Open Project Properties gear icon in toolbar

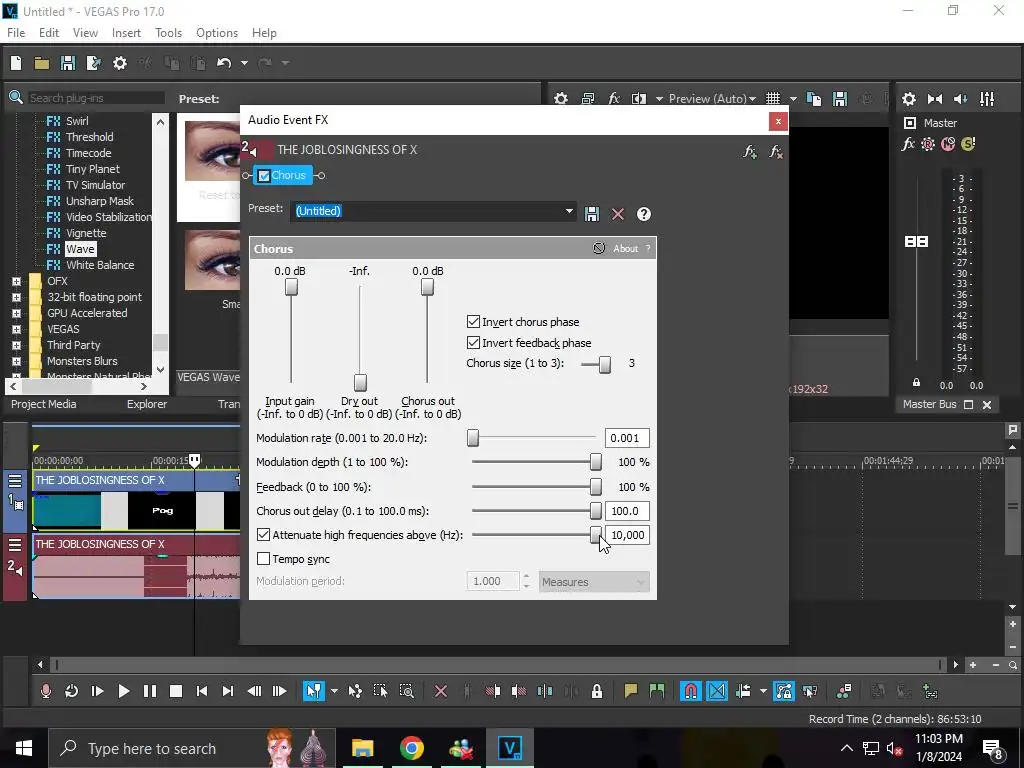tap(120, 63)
